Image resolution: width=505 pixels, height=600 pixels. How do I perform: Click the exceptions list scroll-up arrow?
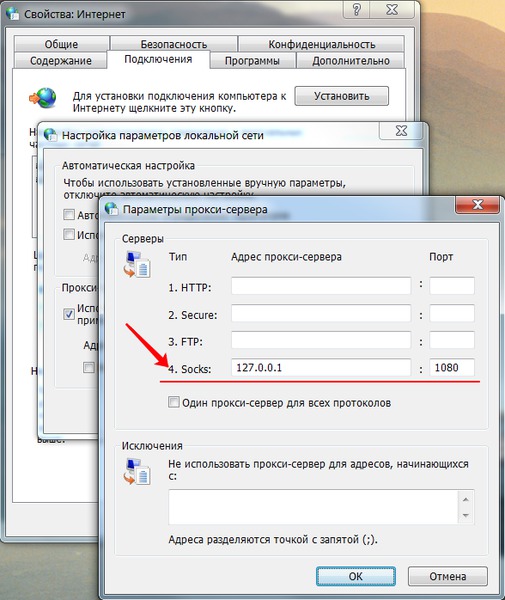tap(466, 499)
